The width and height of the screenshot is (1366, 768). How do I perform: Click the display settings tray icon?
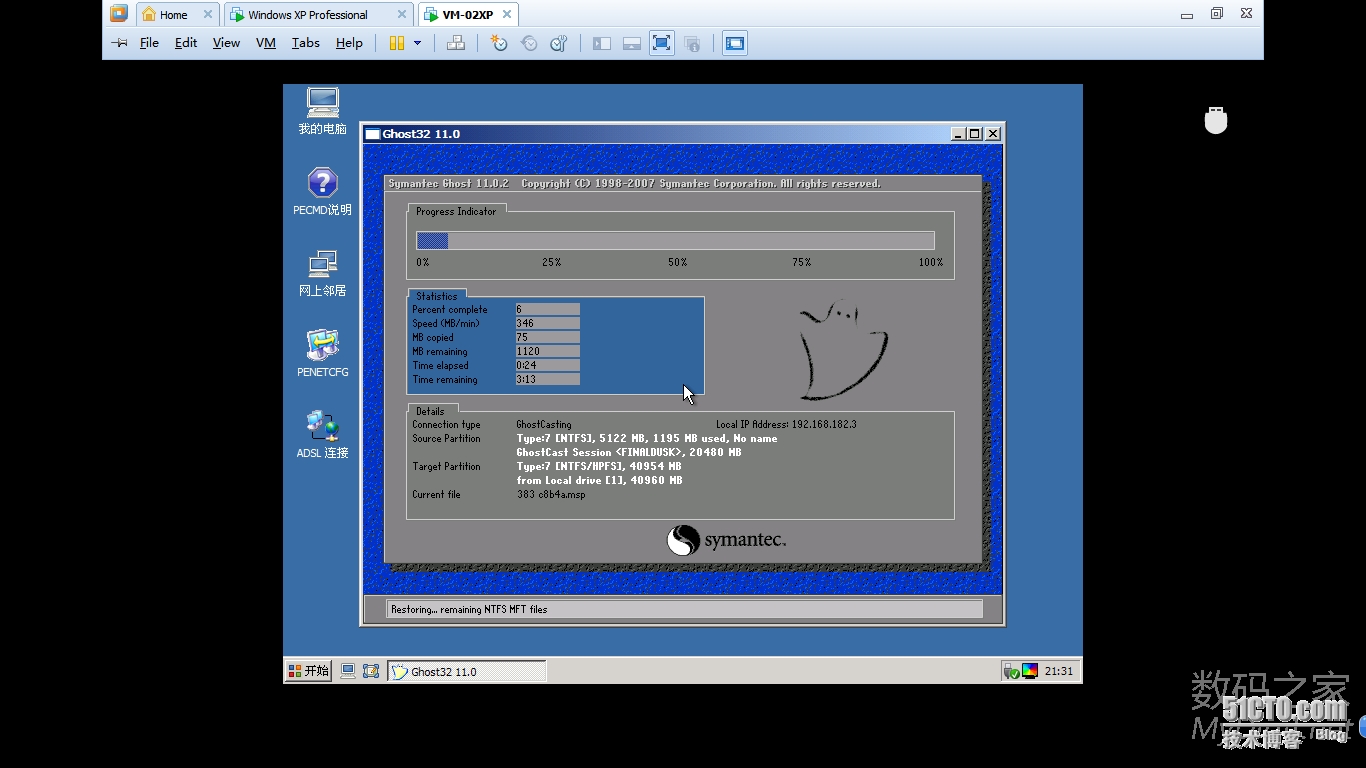tap(1030, 671)
